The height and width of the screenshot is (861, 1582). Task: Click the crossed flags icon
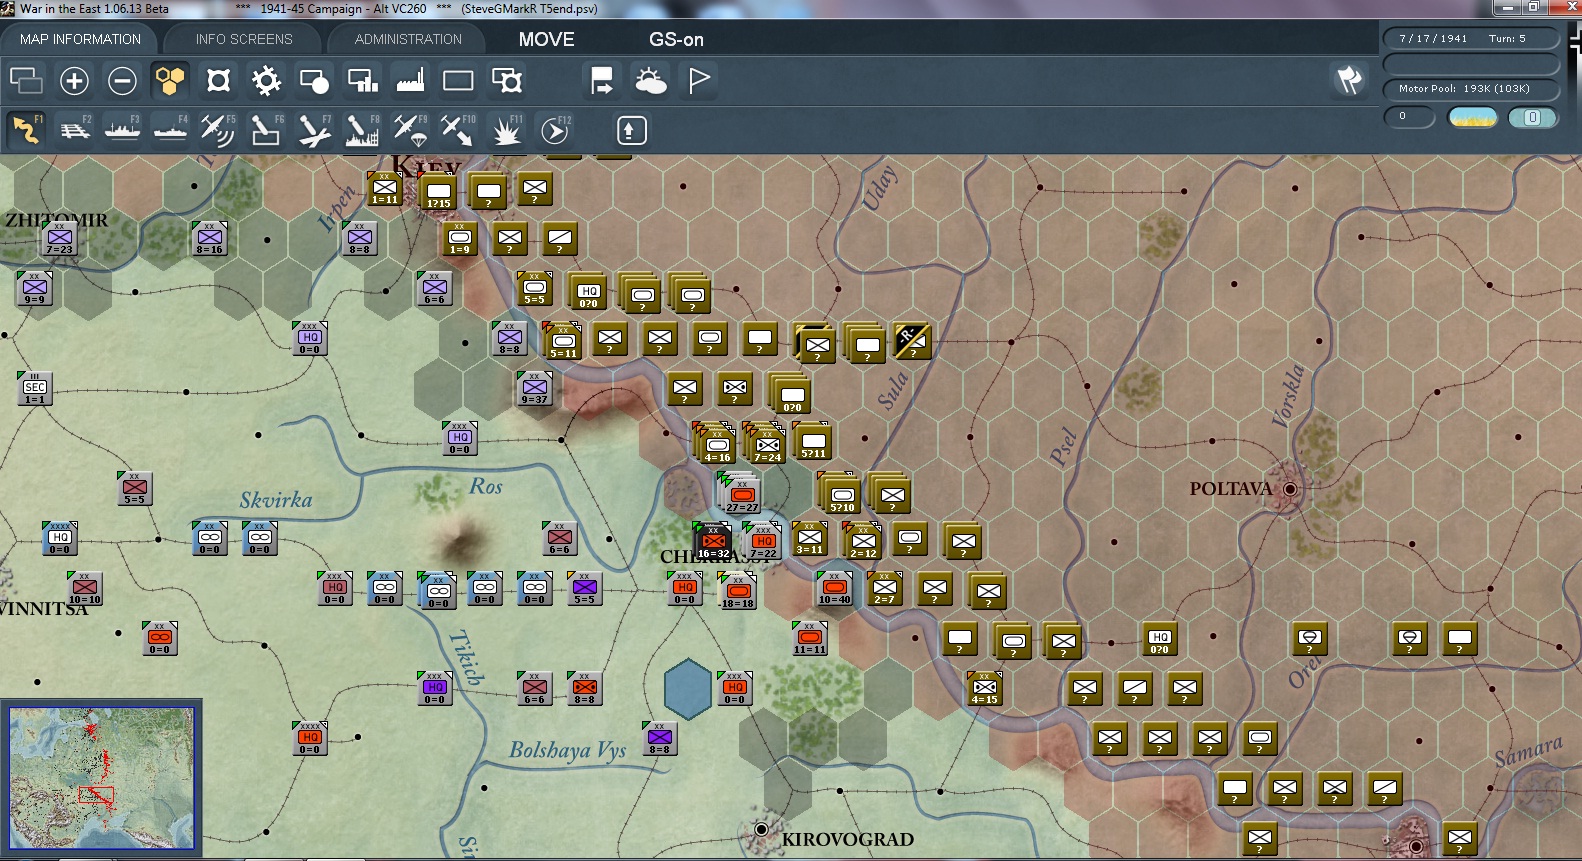1350,80
